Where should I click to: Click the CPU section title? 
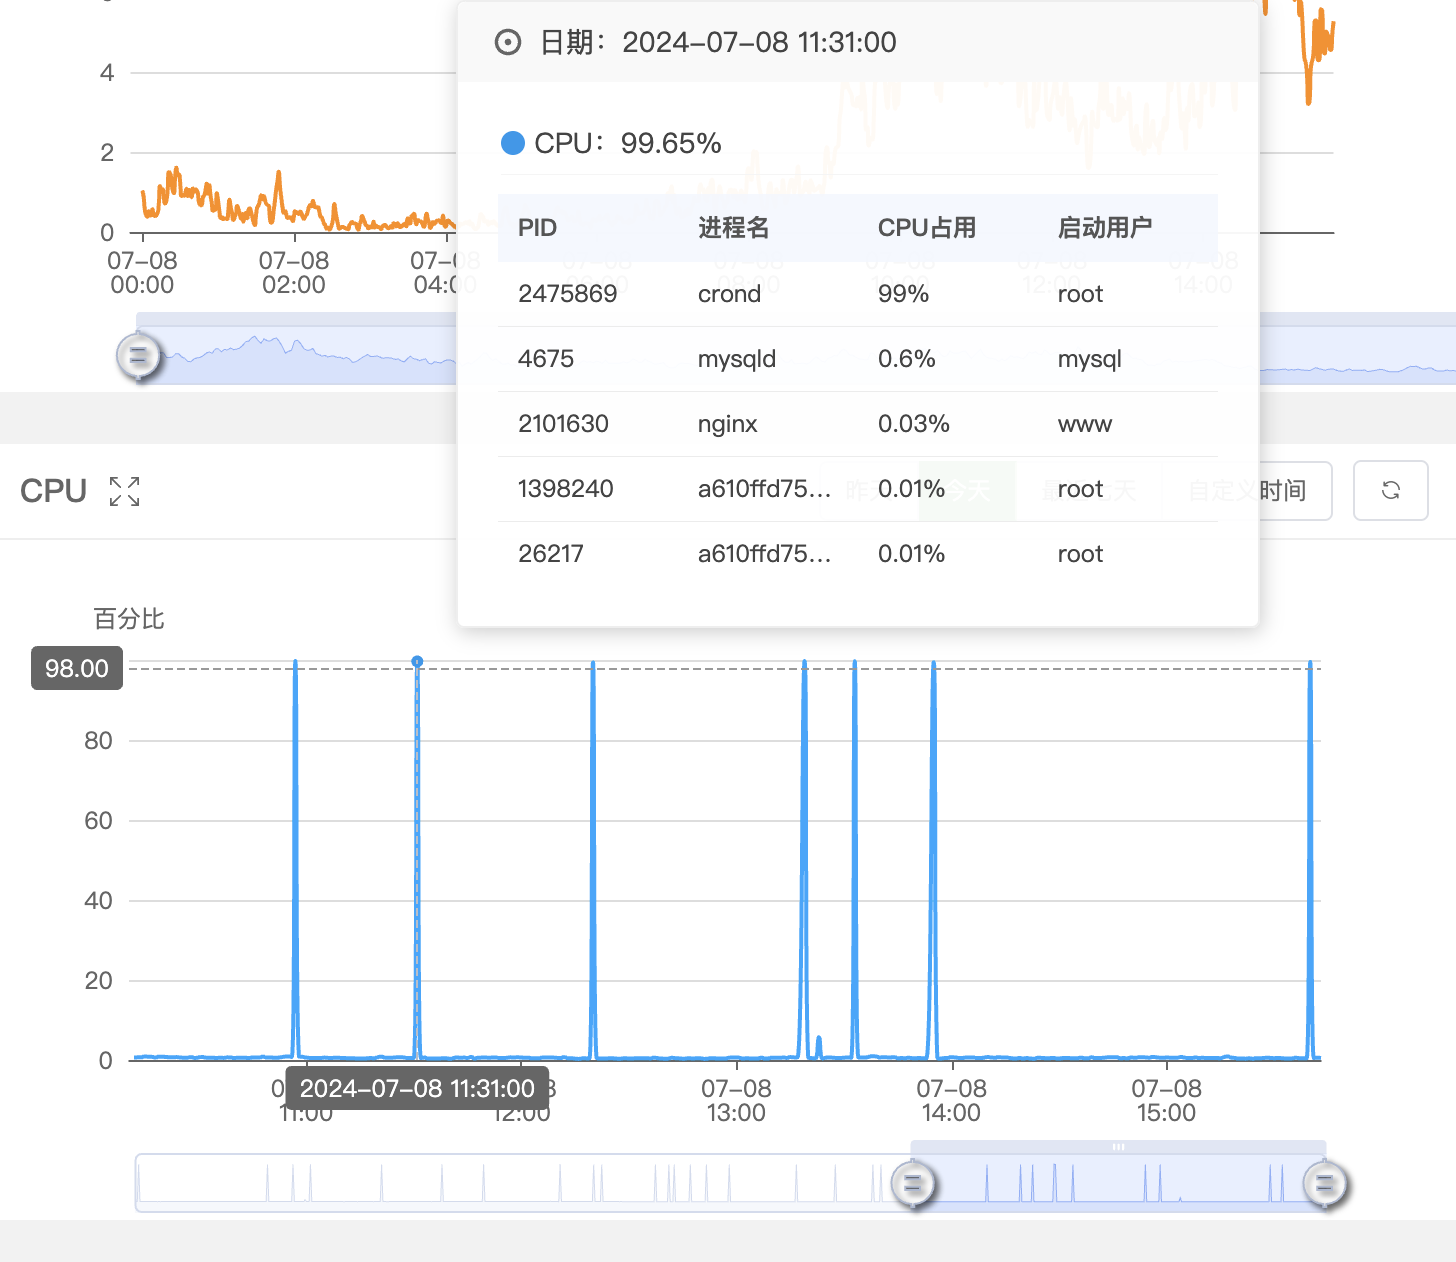tap(54, 491)
